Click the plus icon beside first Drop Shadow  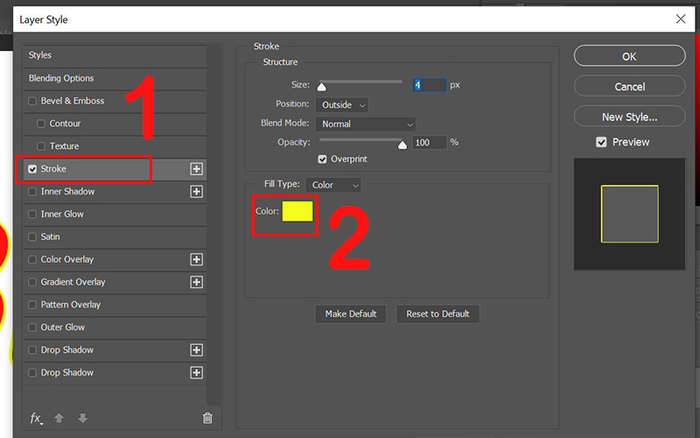(x=196, y=350)
